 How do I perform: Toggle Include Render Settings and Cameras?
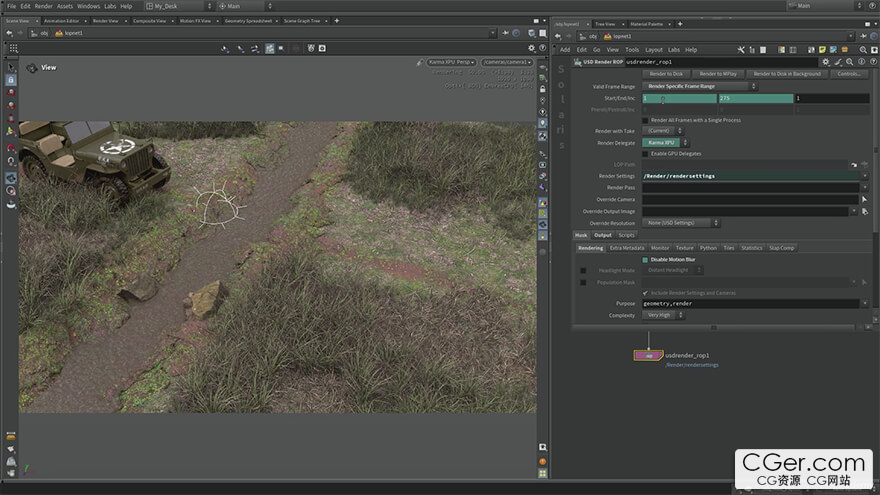coord(645,293)
